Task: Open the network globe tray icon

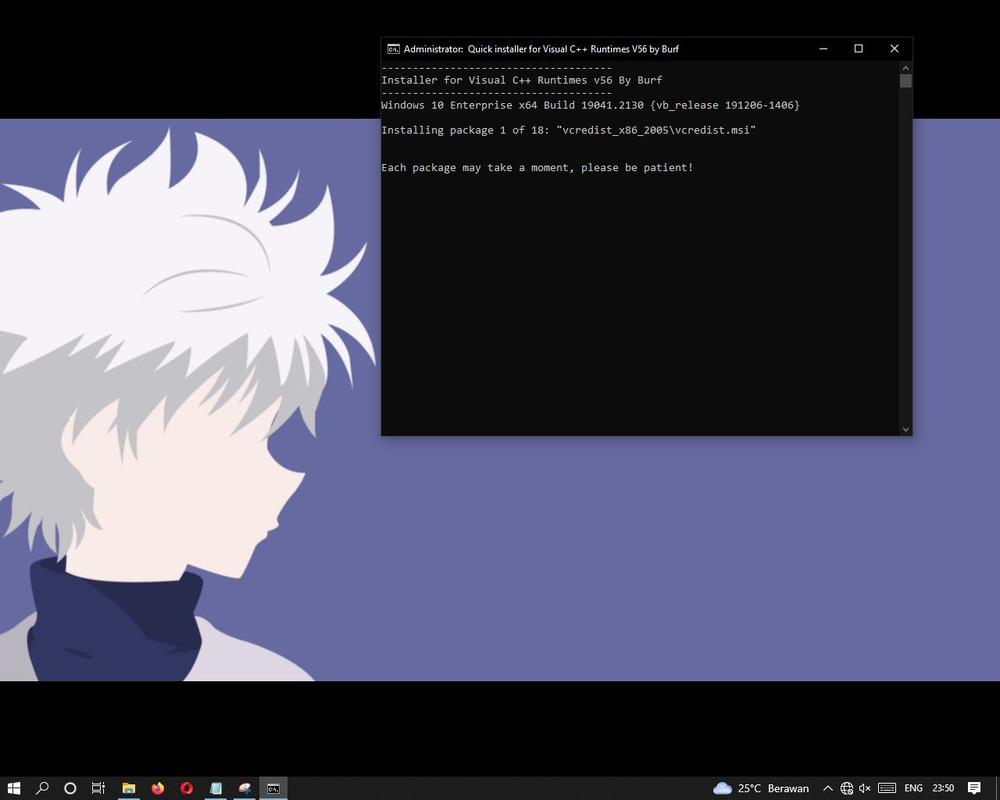Action: point(846,788)
